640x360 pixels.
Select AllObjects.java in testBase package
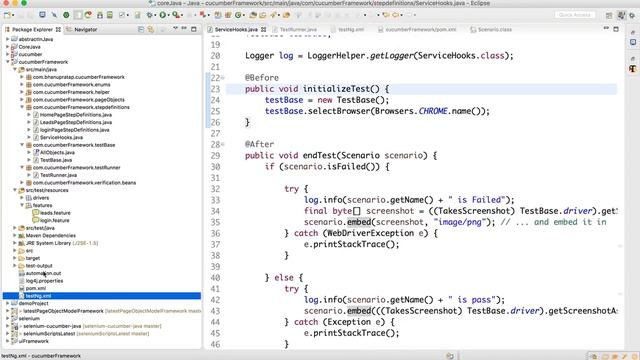tap(57, 153)
